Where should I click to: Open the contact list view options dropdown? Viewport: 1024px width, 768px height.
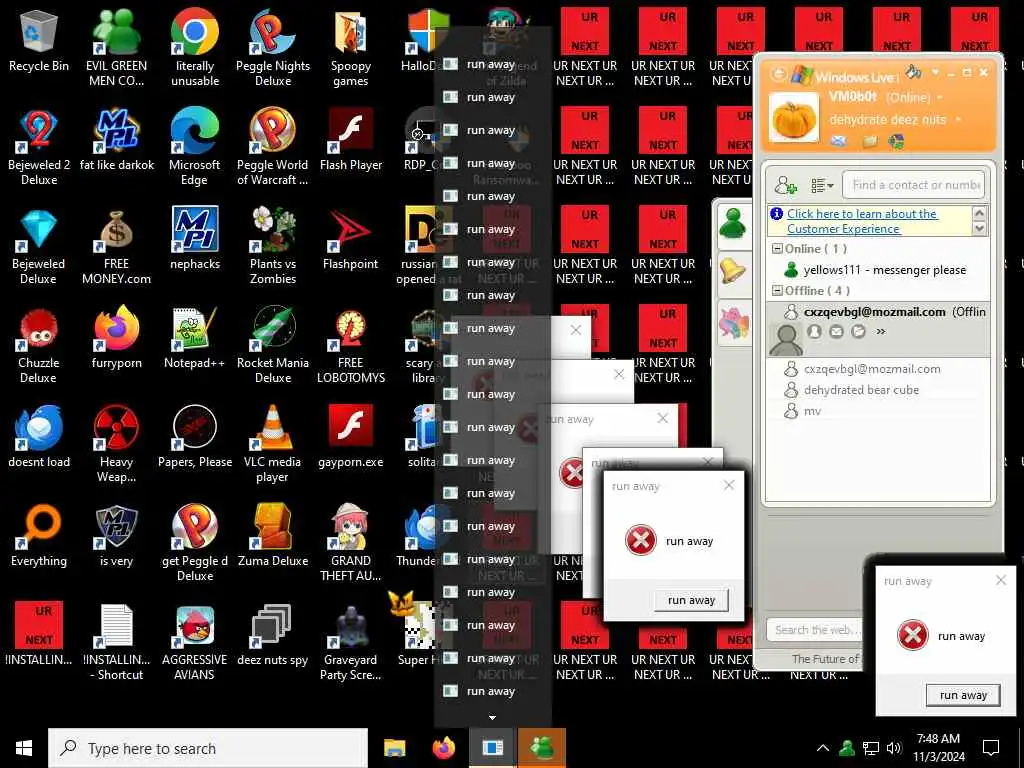[822, 186]
